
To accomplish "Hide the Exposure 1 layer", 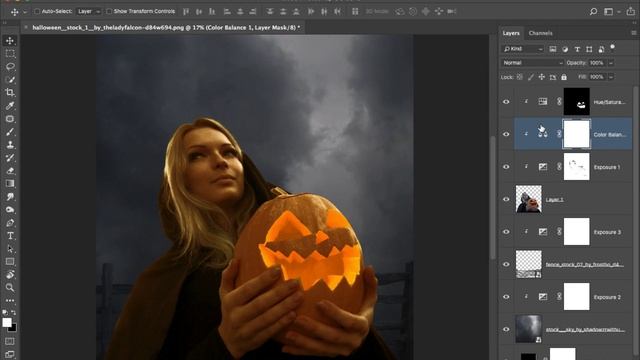I will click(506, 167).
